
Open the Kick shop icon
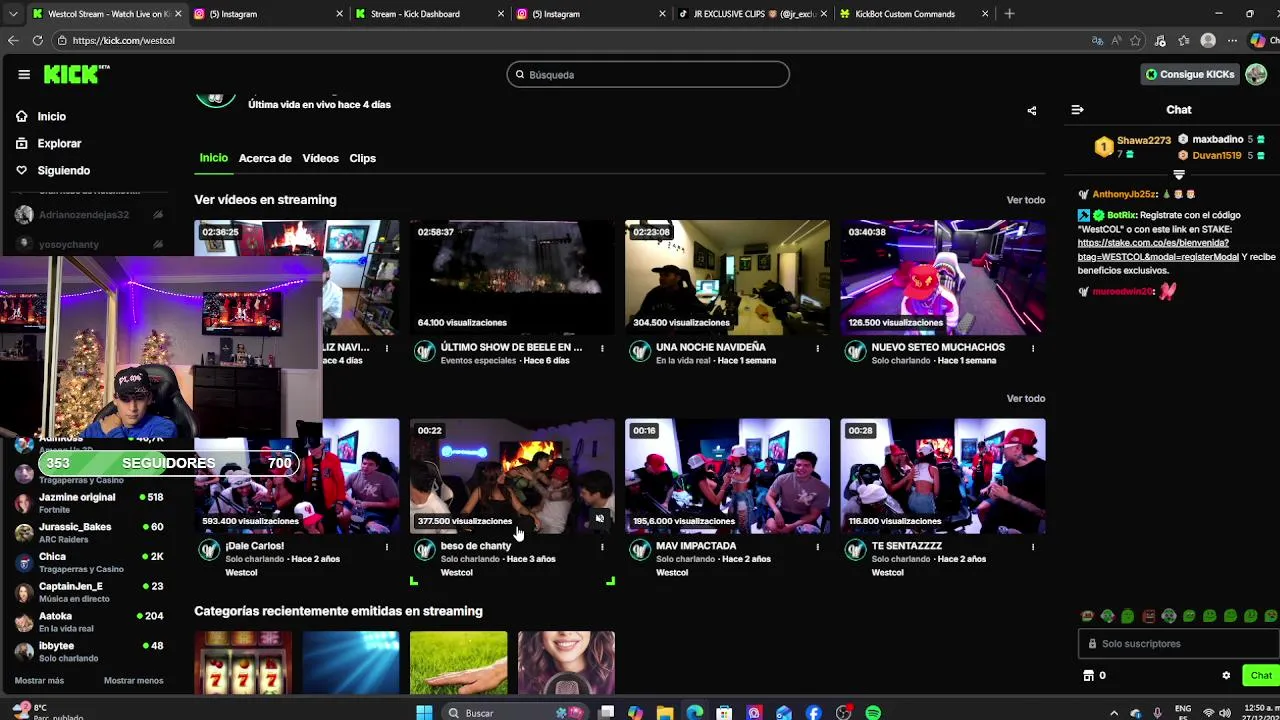click(x=1089, y=676)
